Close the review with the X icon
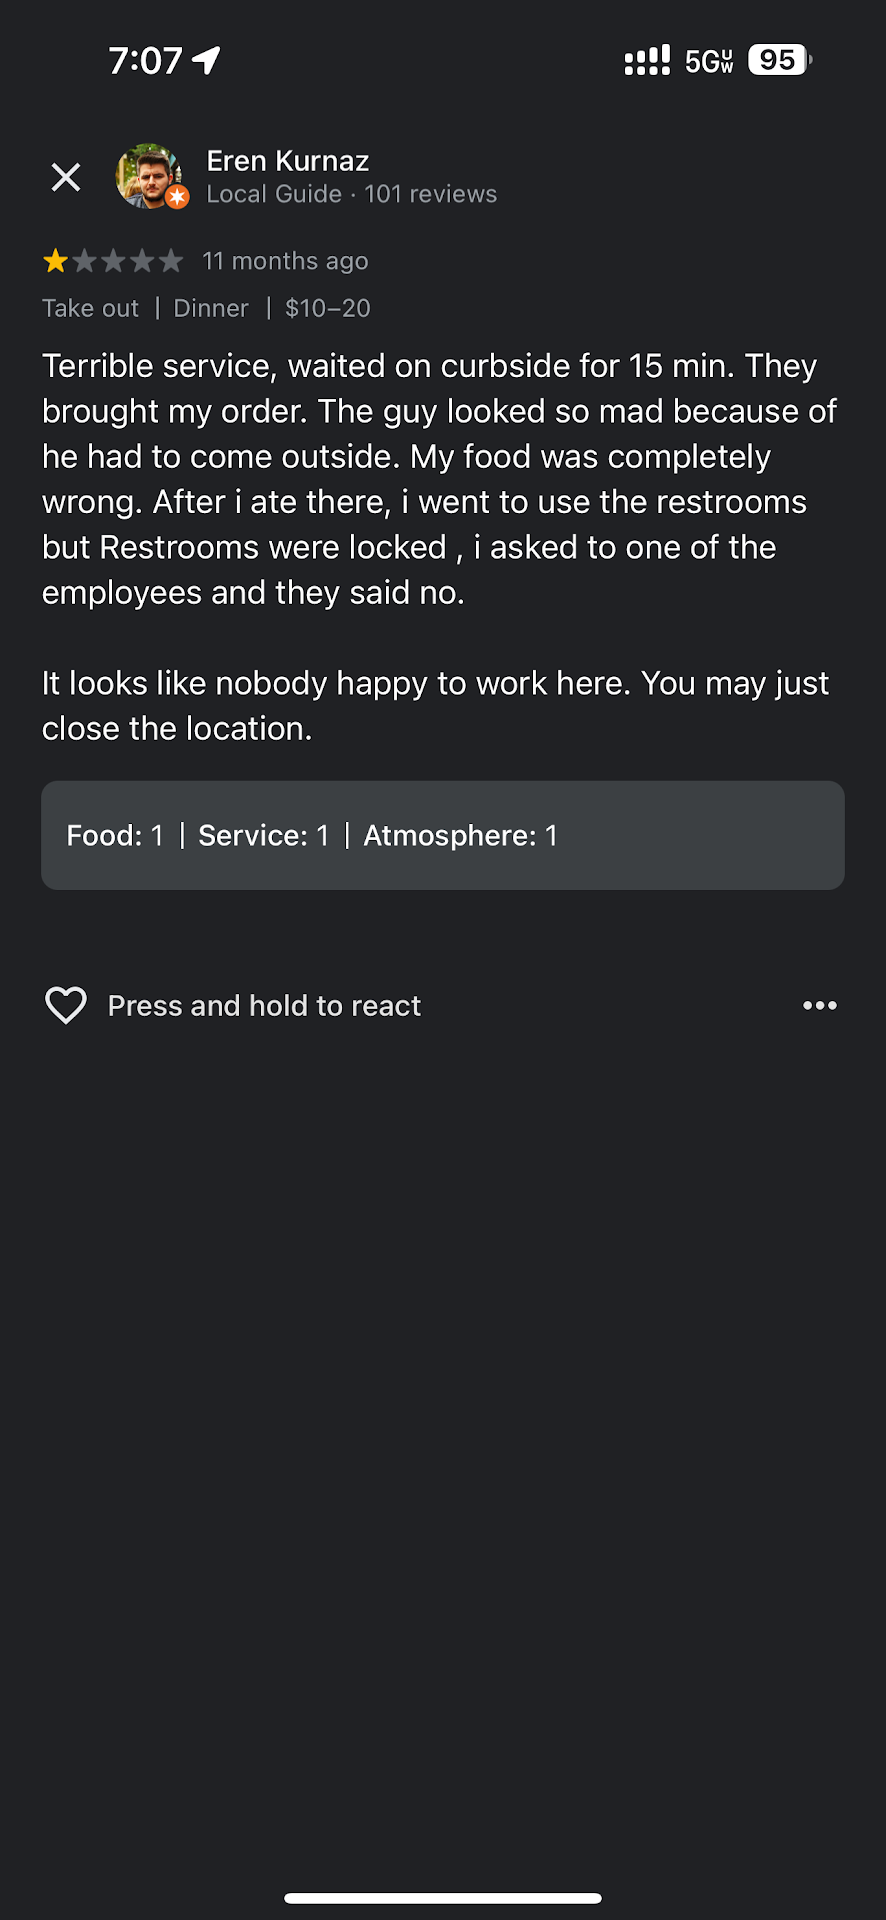Screen dimensions: 886x1920 coord(66,177)
